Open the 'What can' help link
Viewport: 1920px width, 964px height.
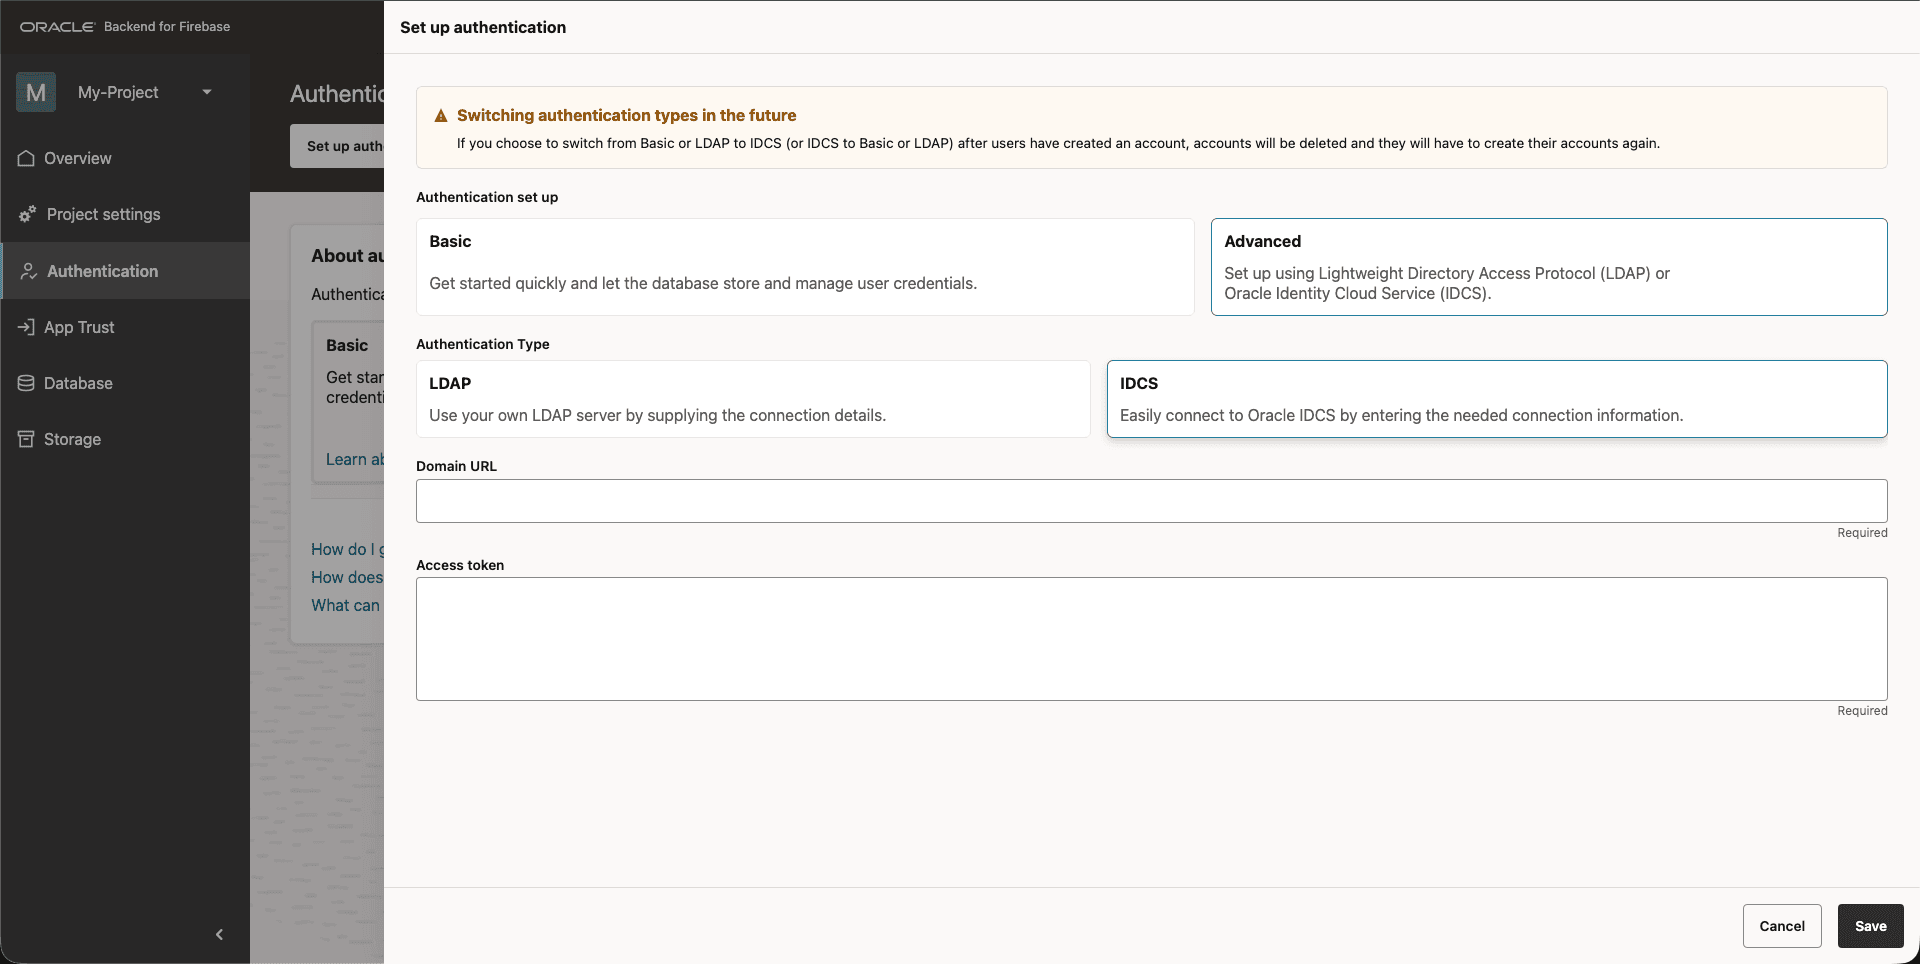click(x=346, y=605)
